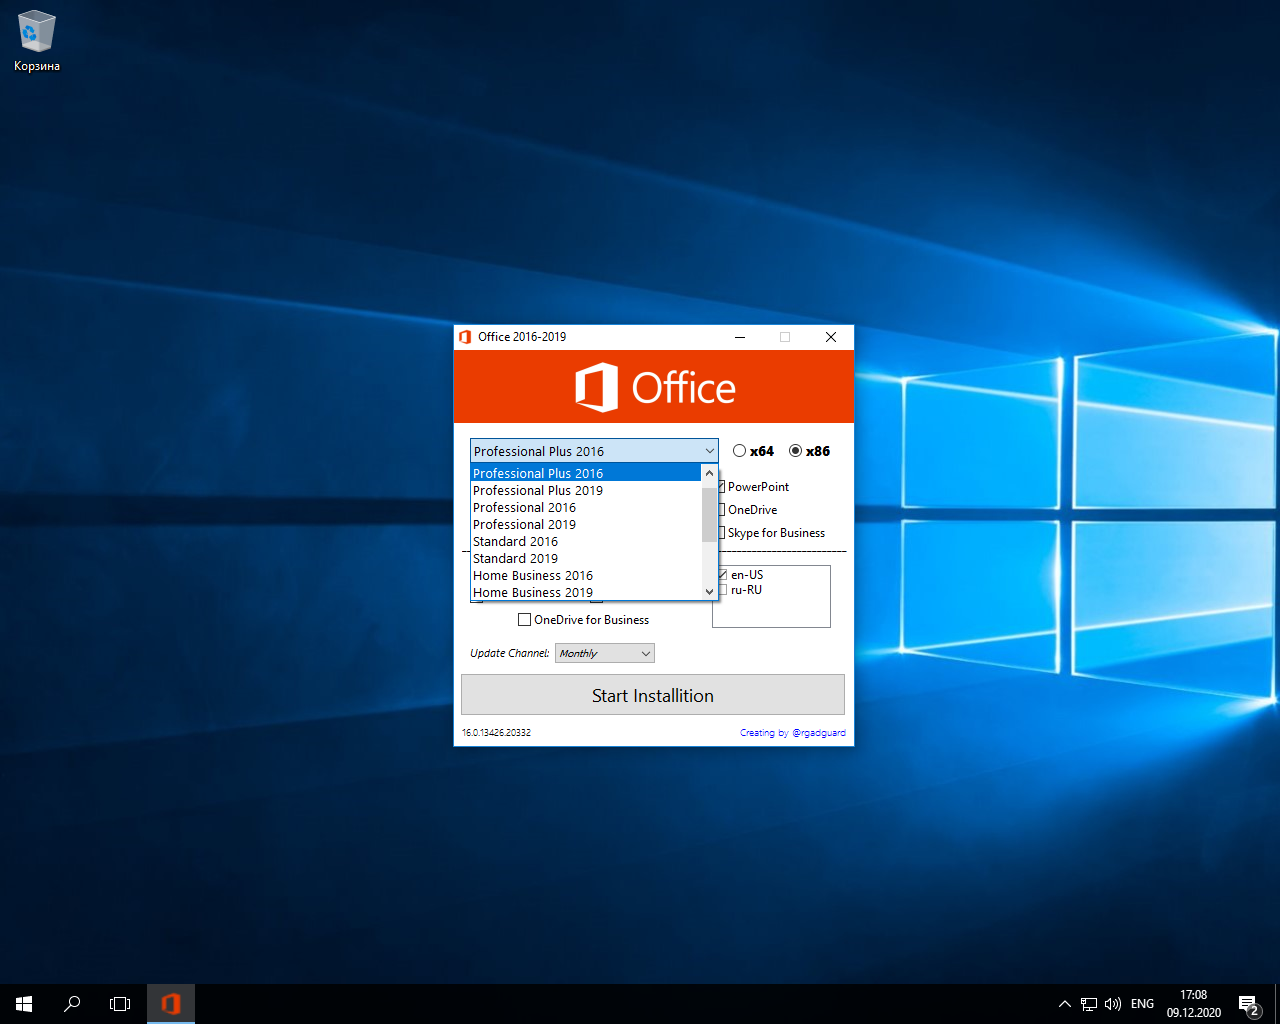Open taskbar search magnifier

tap(72, 1004)
